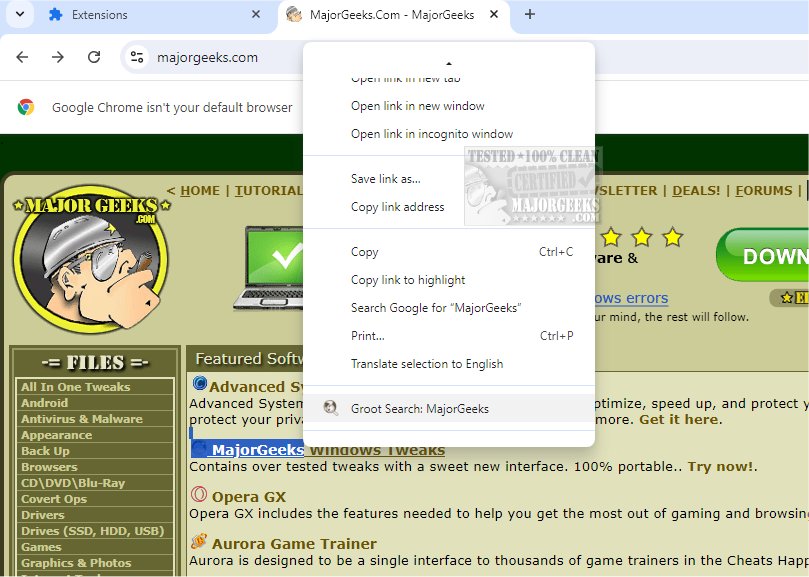Screen dimensions: 809x577
Task: Open the highlighted MajorGeeks link
Action: point(257,450)
